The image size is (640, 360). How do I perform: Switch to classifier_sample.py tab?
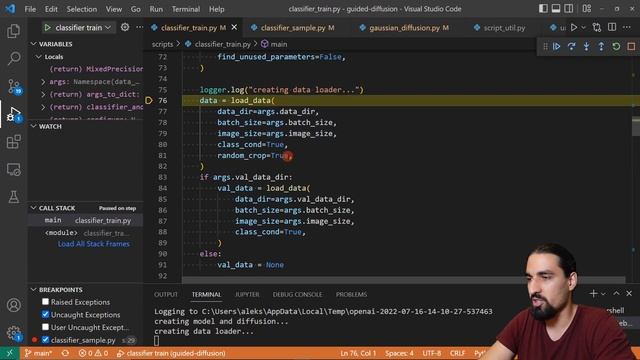(x=292, y=28)
